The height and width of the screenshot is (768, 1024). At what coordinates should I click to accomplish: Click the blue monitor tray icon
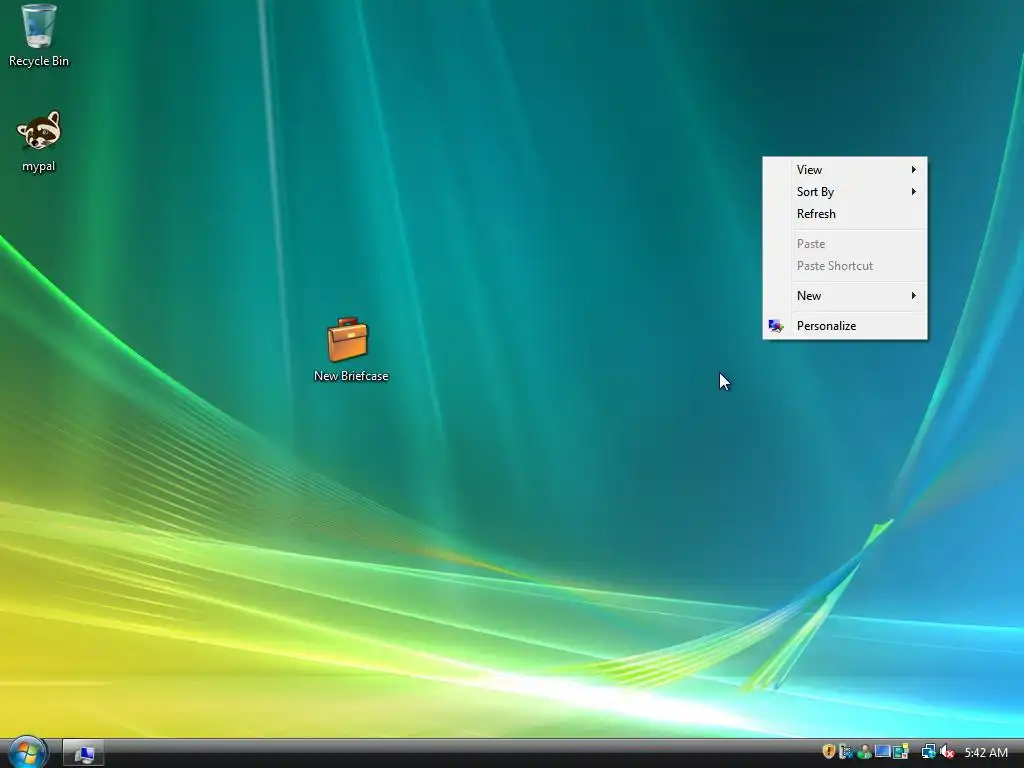point(882,751)
